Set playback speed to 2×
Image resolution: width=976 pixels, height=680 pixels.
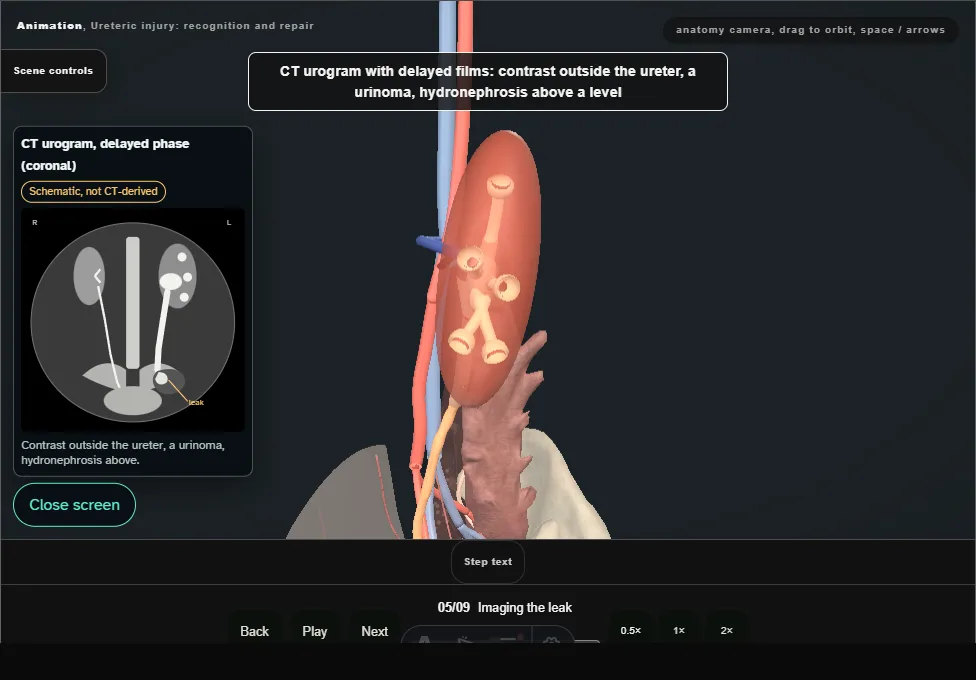726,631
